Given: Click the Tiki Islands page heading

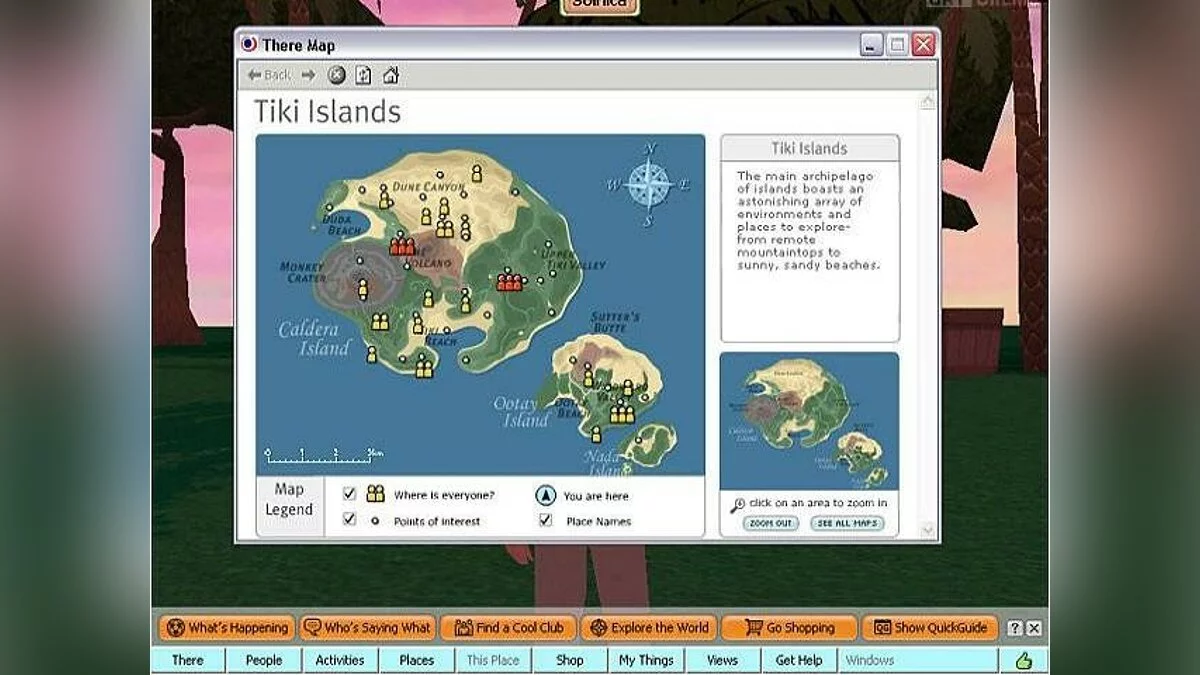Looking at the screenshot, I should [x=327, y=111].
